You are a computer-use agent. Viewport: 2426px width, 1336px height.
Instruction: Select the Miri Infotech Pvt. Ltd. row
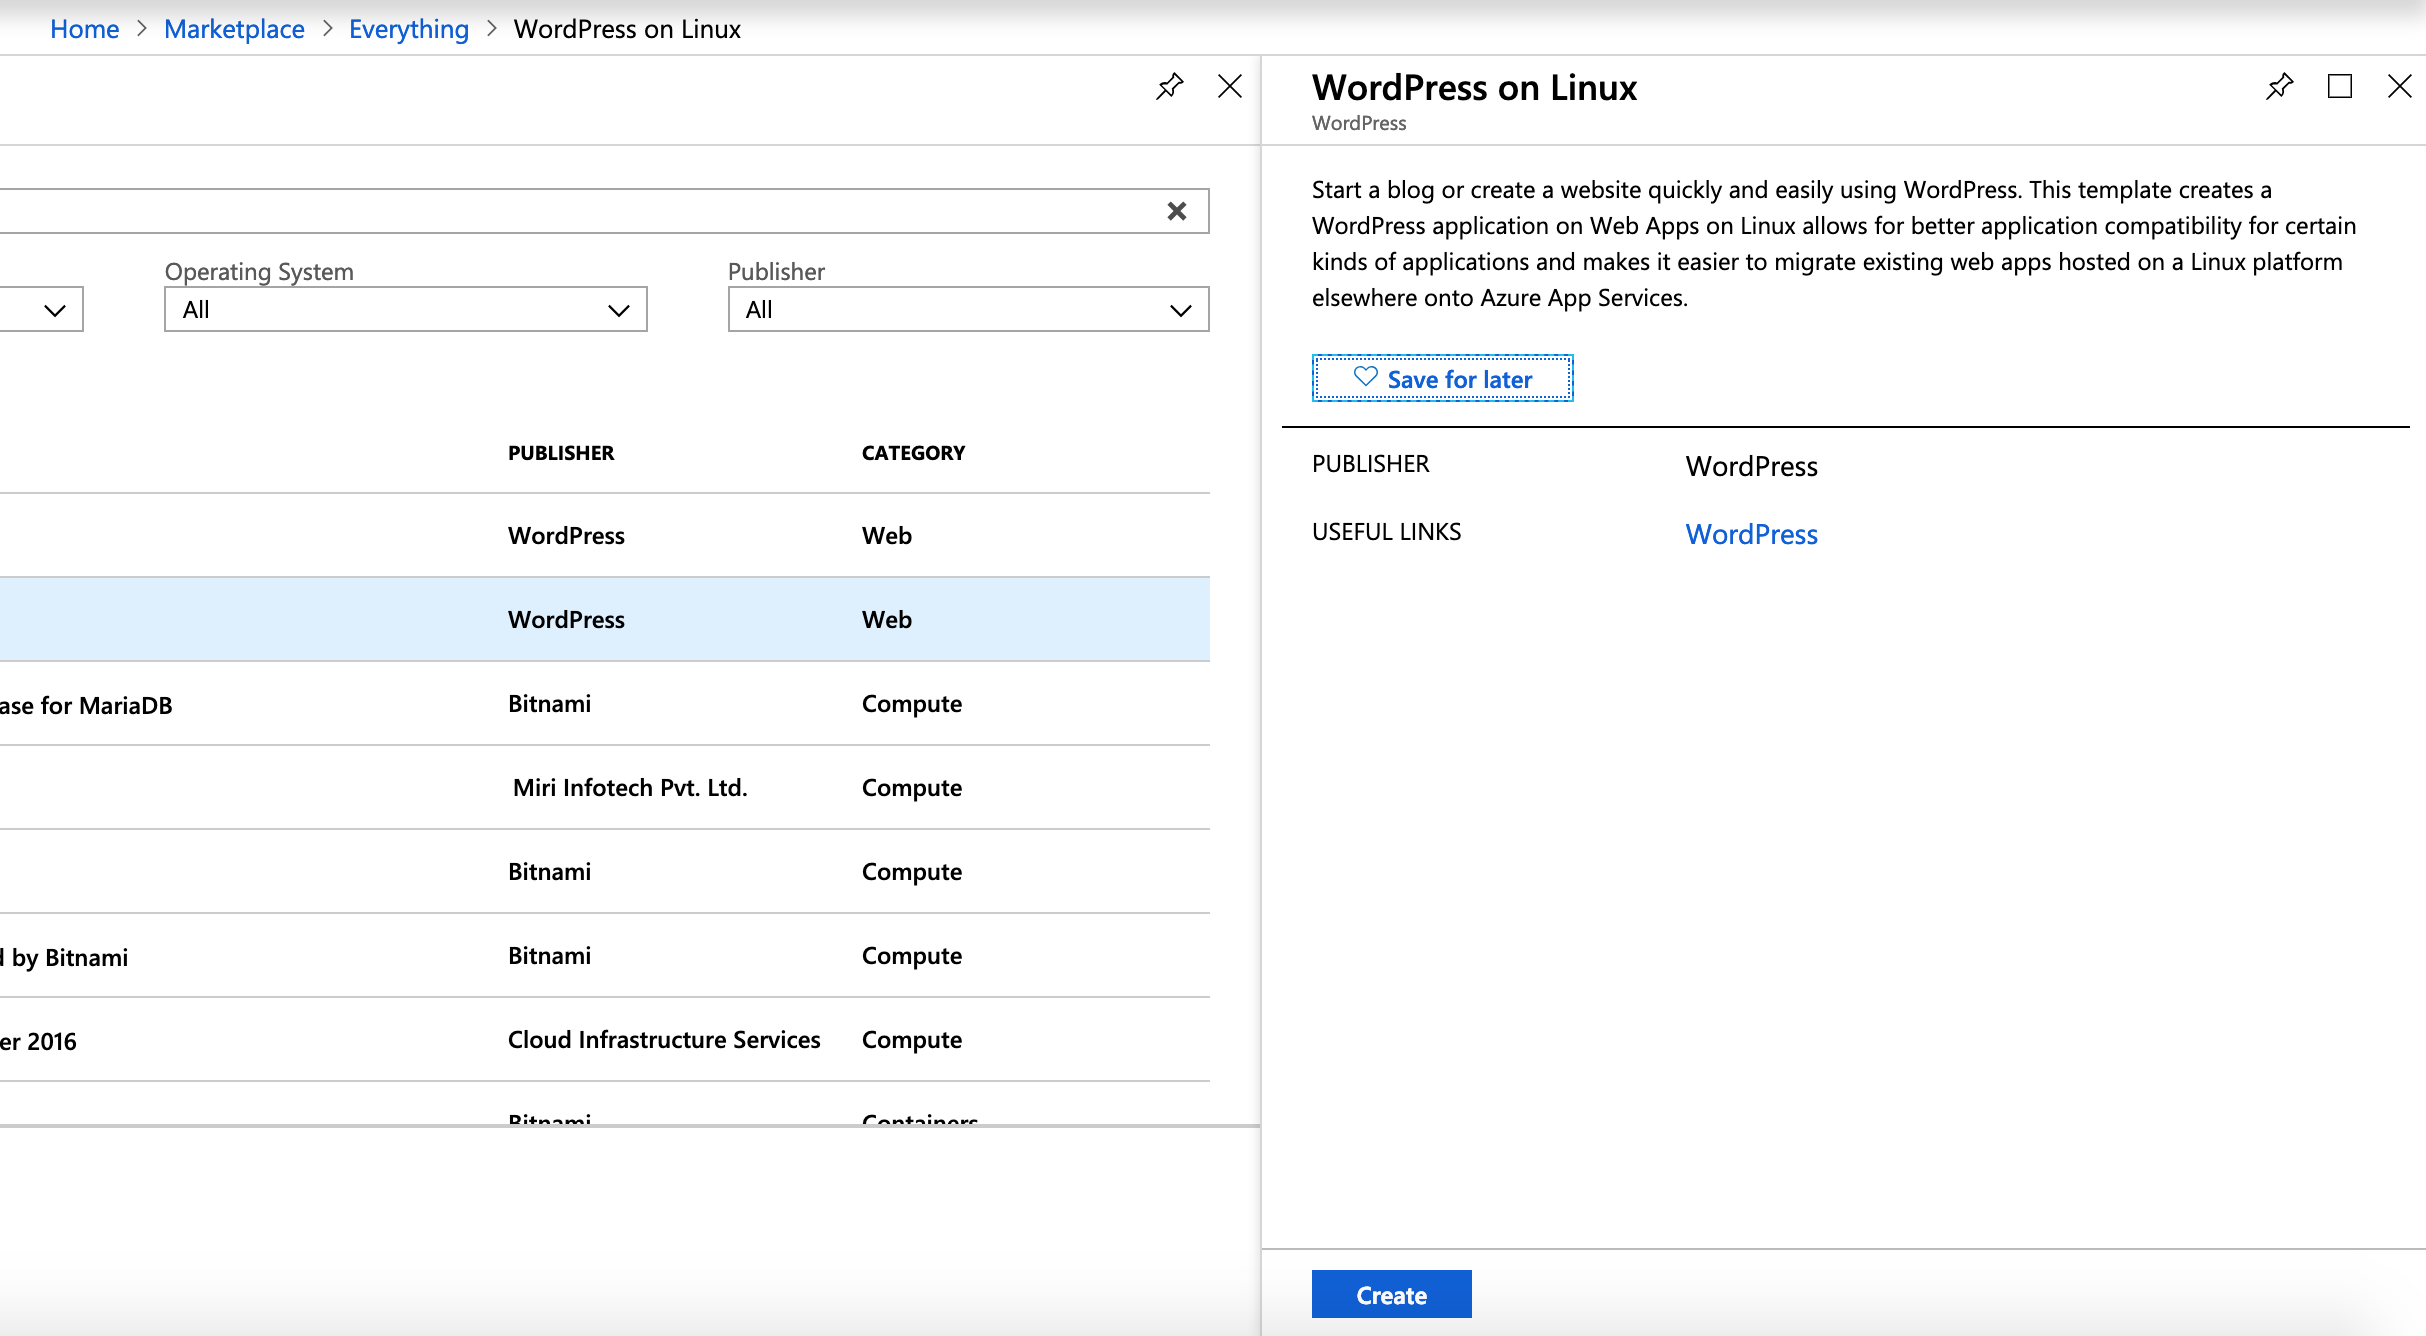click(629, 788)
